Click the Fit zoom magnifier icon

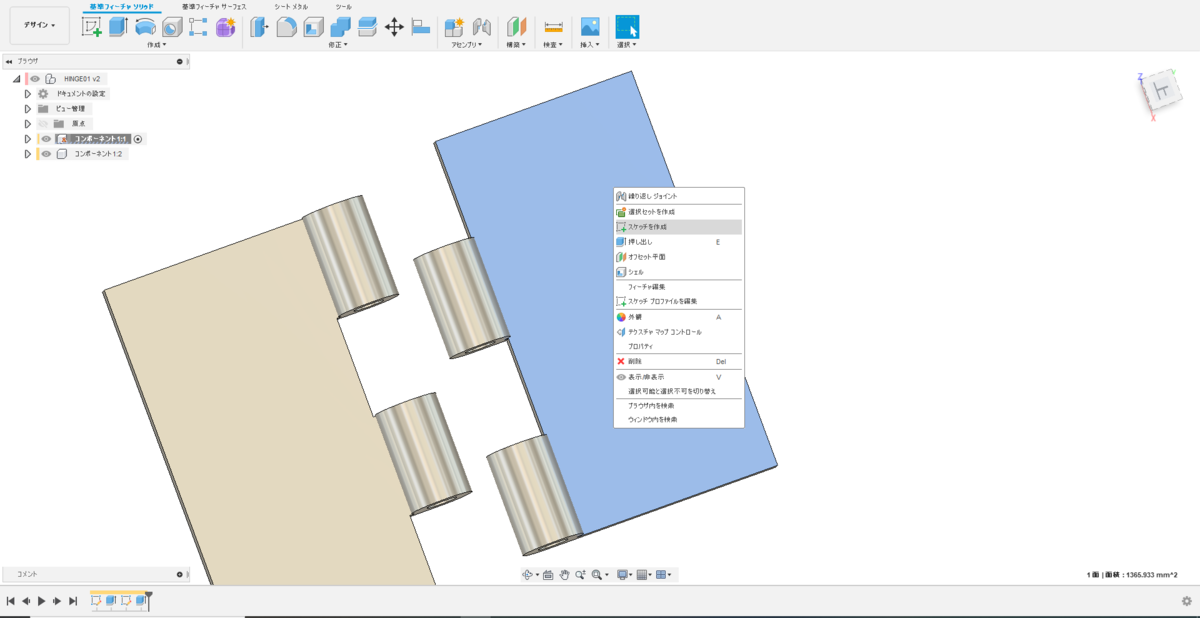[597, 575]
